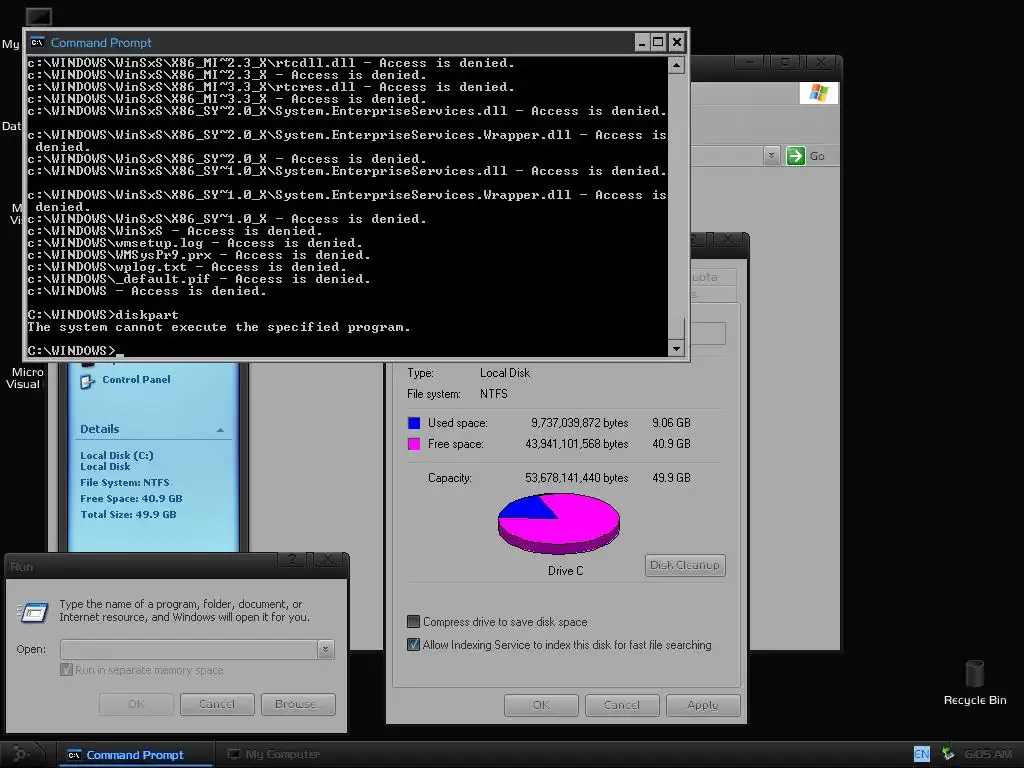Click the Start button on taskbar
The width and height of the screenshot is (1024, 768).
[21, 754]
